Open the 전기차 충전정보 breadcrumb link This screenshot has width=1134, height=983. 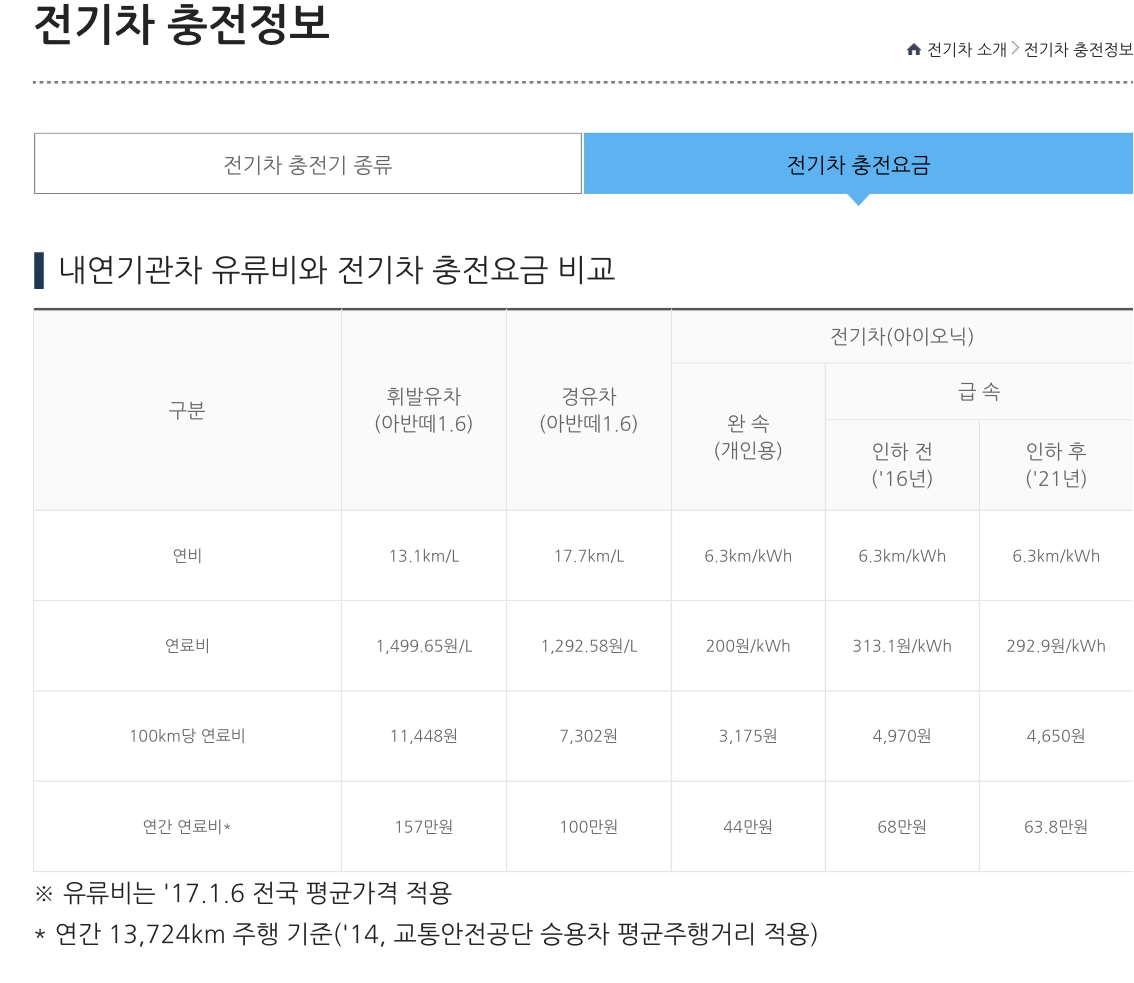coord(1078,49)
